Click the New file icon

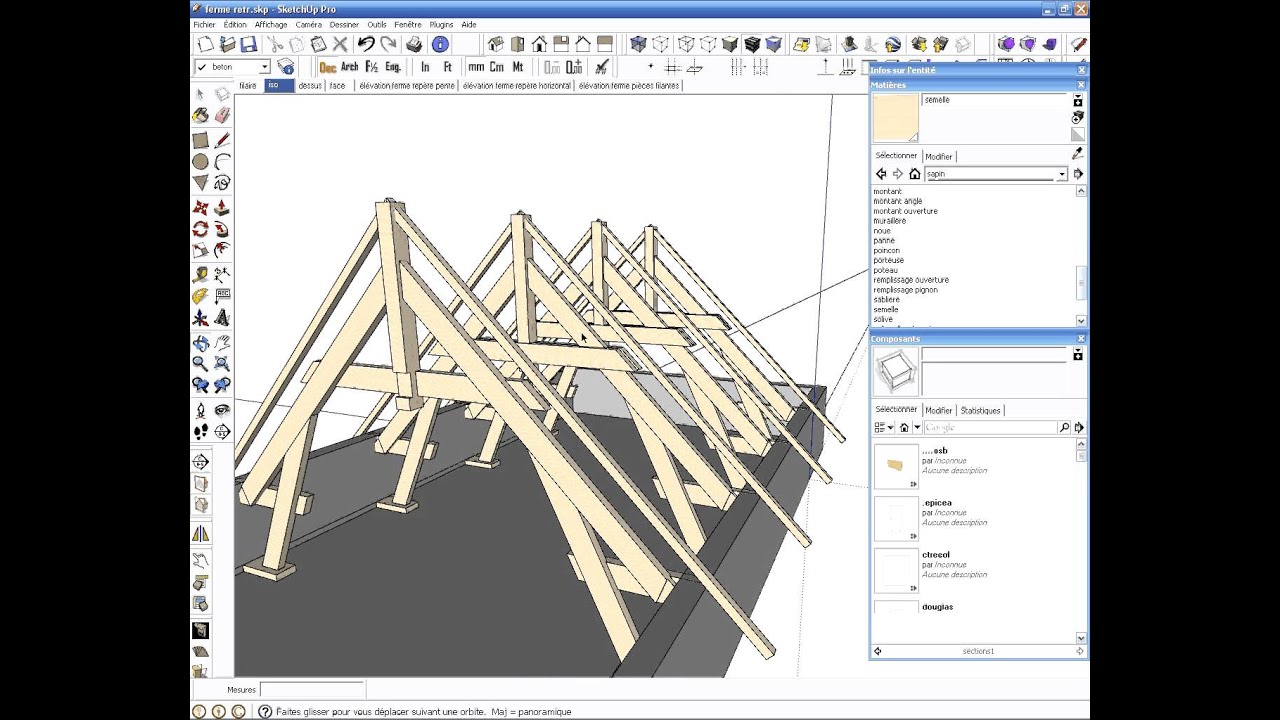[206, 44]
